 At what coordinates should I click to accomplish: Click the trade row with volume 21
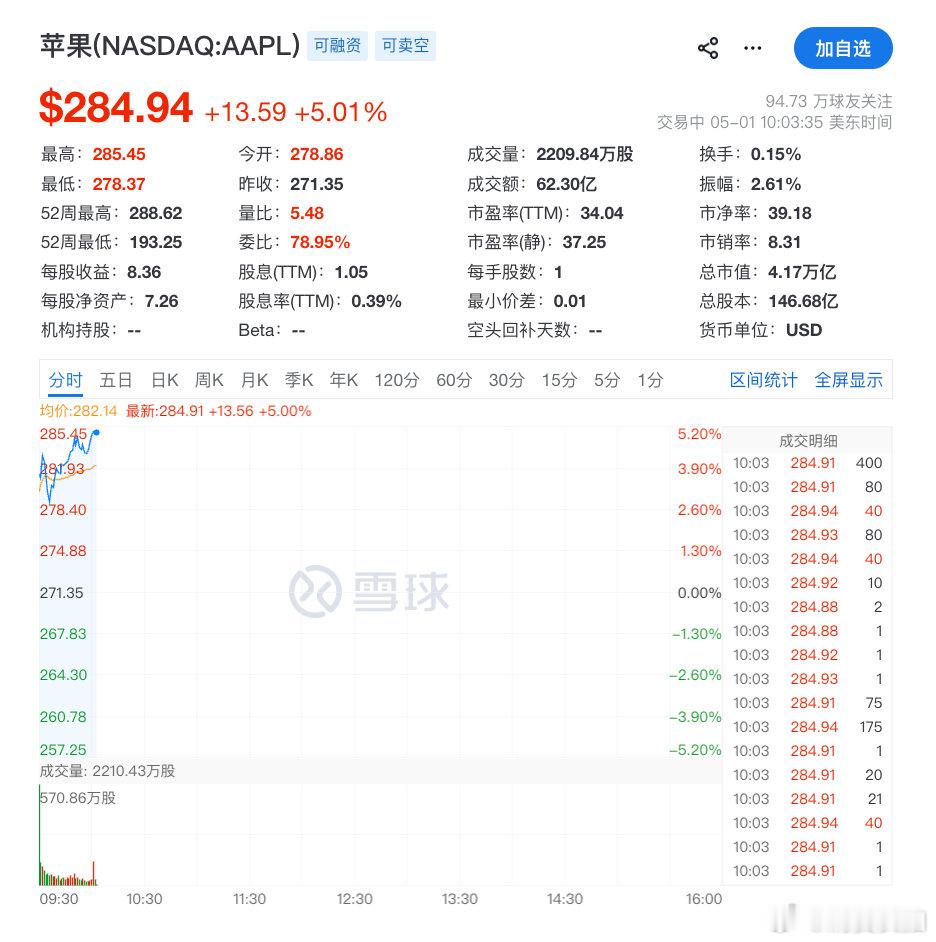[807, 799]
